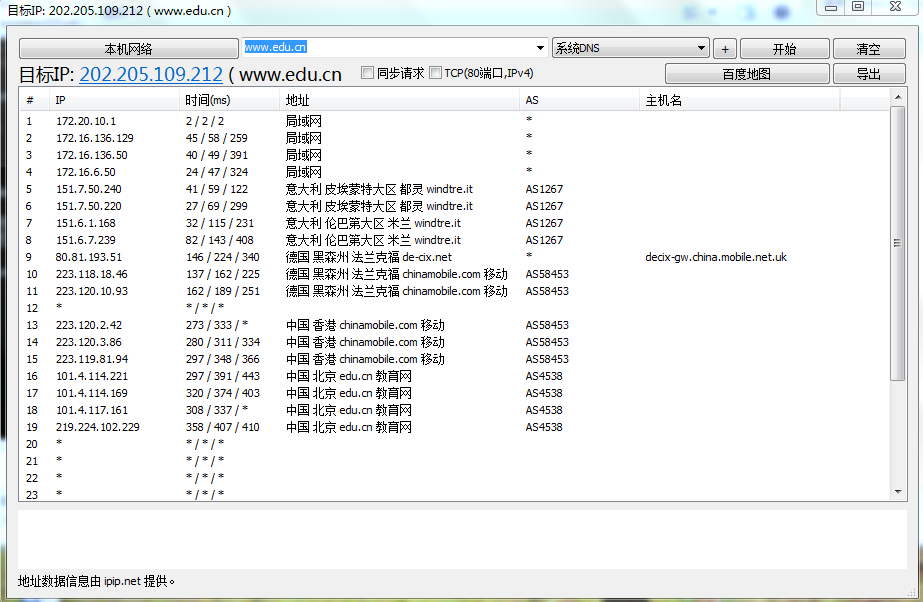Open 百度地图 map view

pyautogui.click(x=746, y=74)
